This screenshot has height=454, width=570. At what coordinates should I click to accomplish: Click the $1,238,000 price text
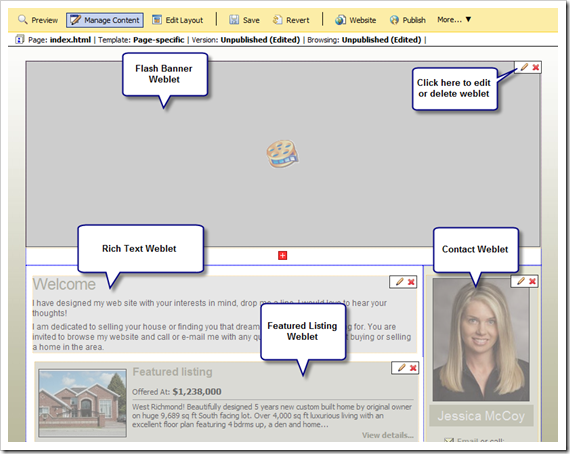197,391
